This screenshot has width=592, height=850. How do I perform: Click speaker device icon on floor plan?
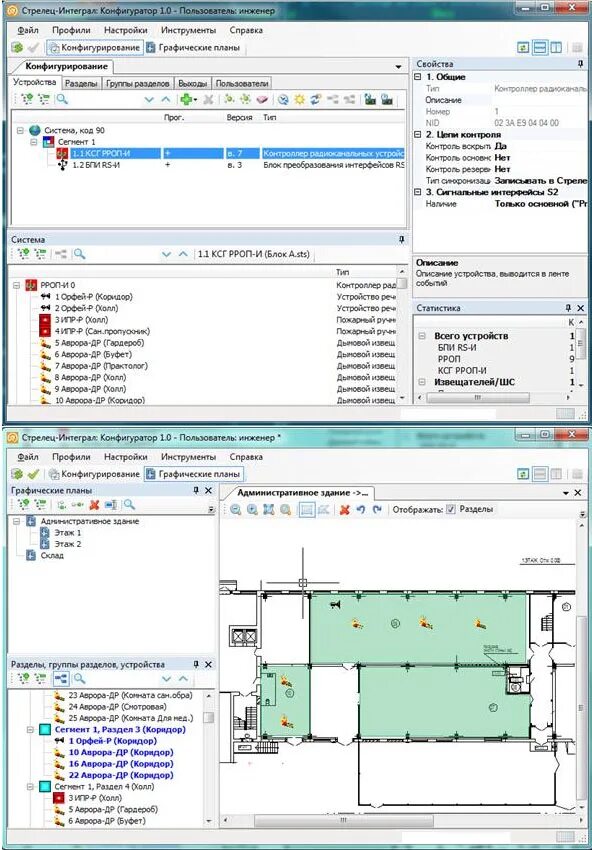tap(336, 604)
